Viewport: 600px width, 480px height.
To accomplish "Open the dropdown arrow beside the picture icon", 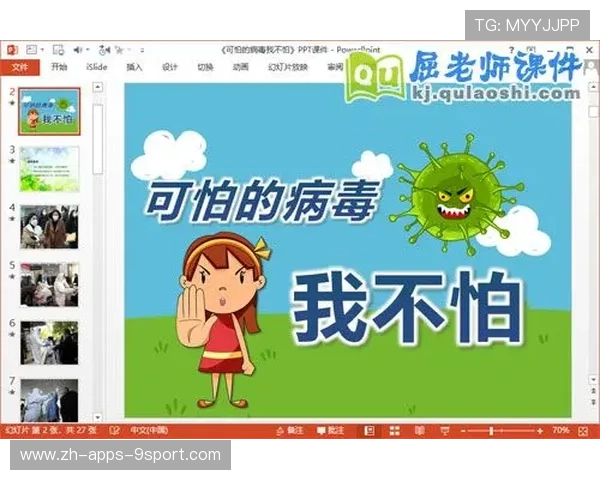I will (x=42, y=50).
